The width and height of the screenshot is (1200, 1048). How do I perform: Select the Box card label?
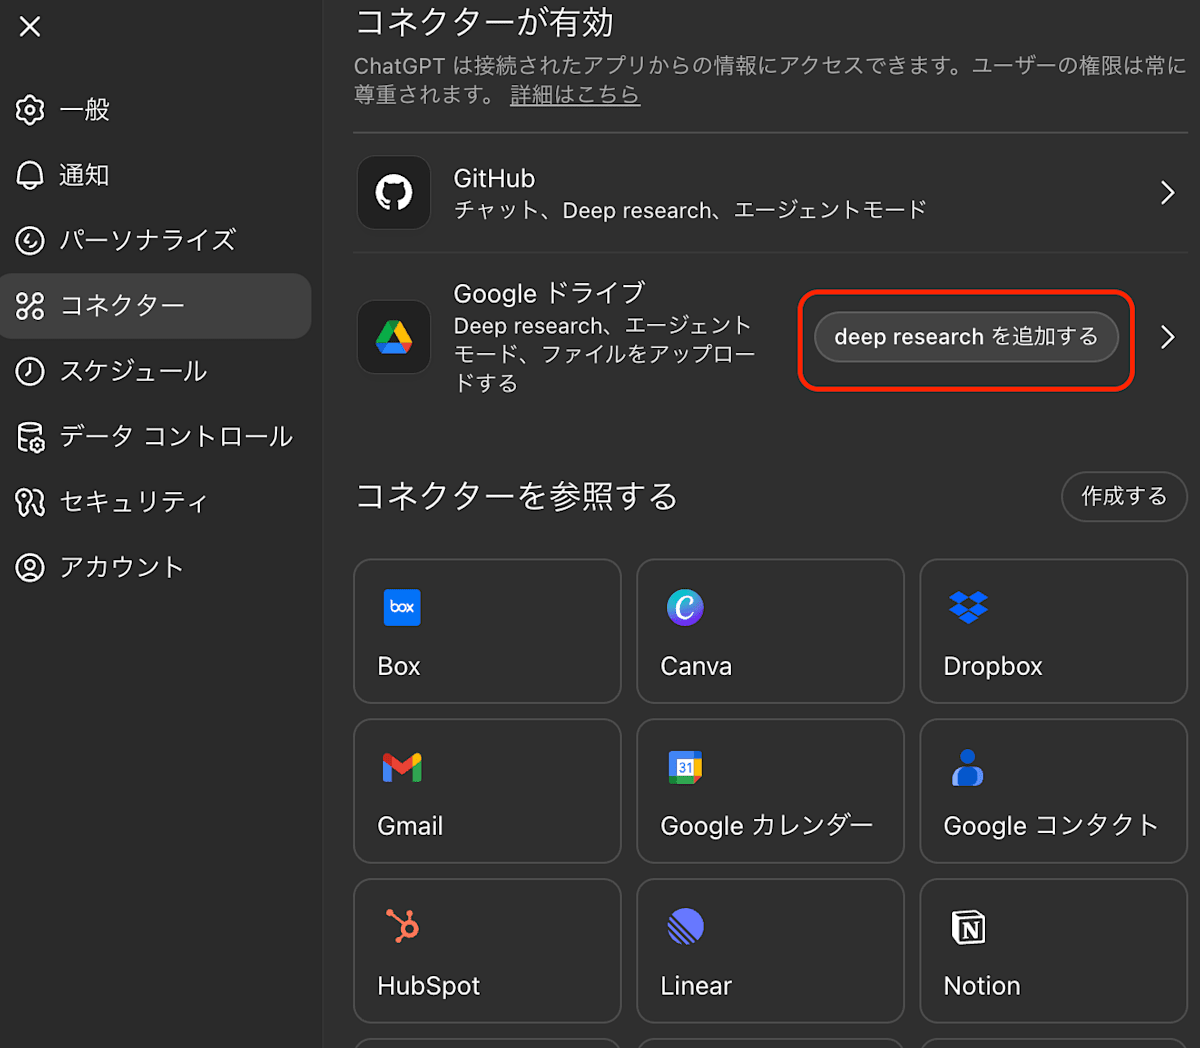[399, 666]
